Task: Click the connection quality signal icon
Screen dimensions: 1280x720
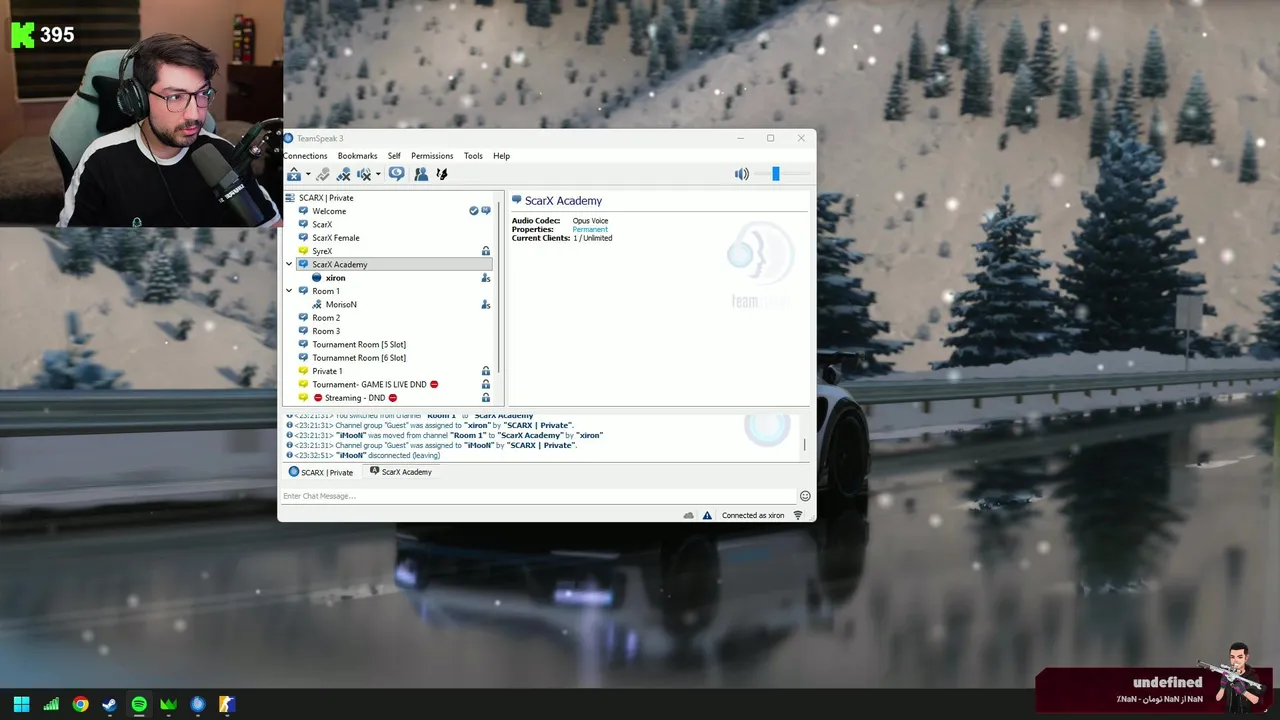Action: (798, 515)
